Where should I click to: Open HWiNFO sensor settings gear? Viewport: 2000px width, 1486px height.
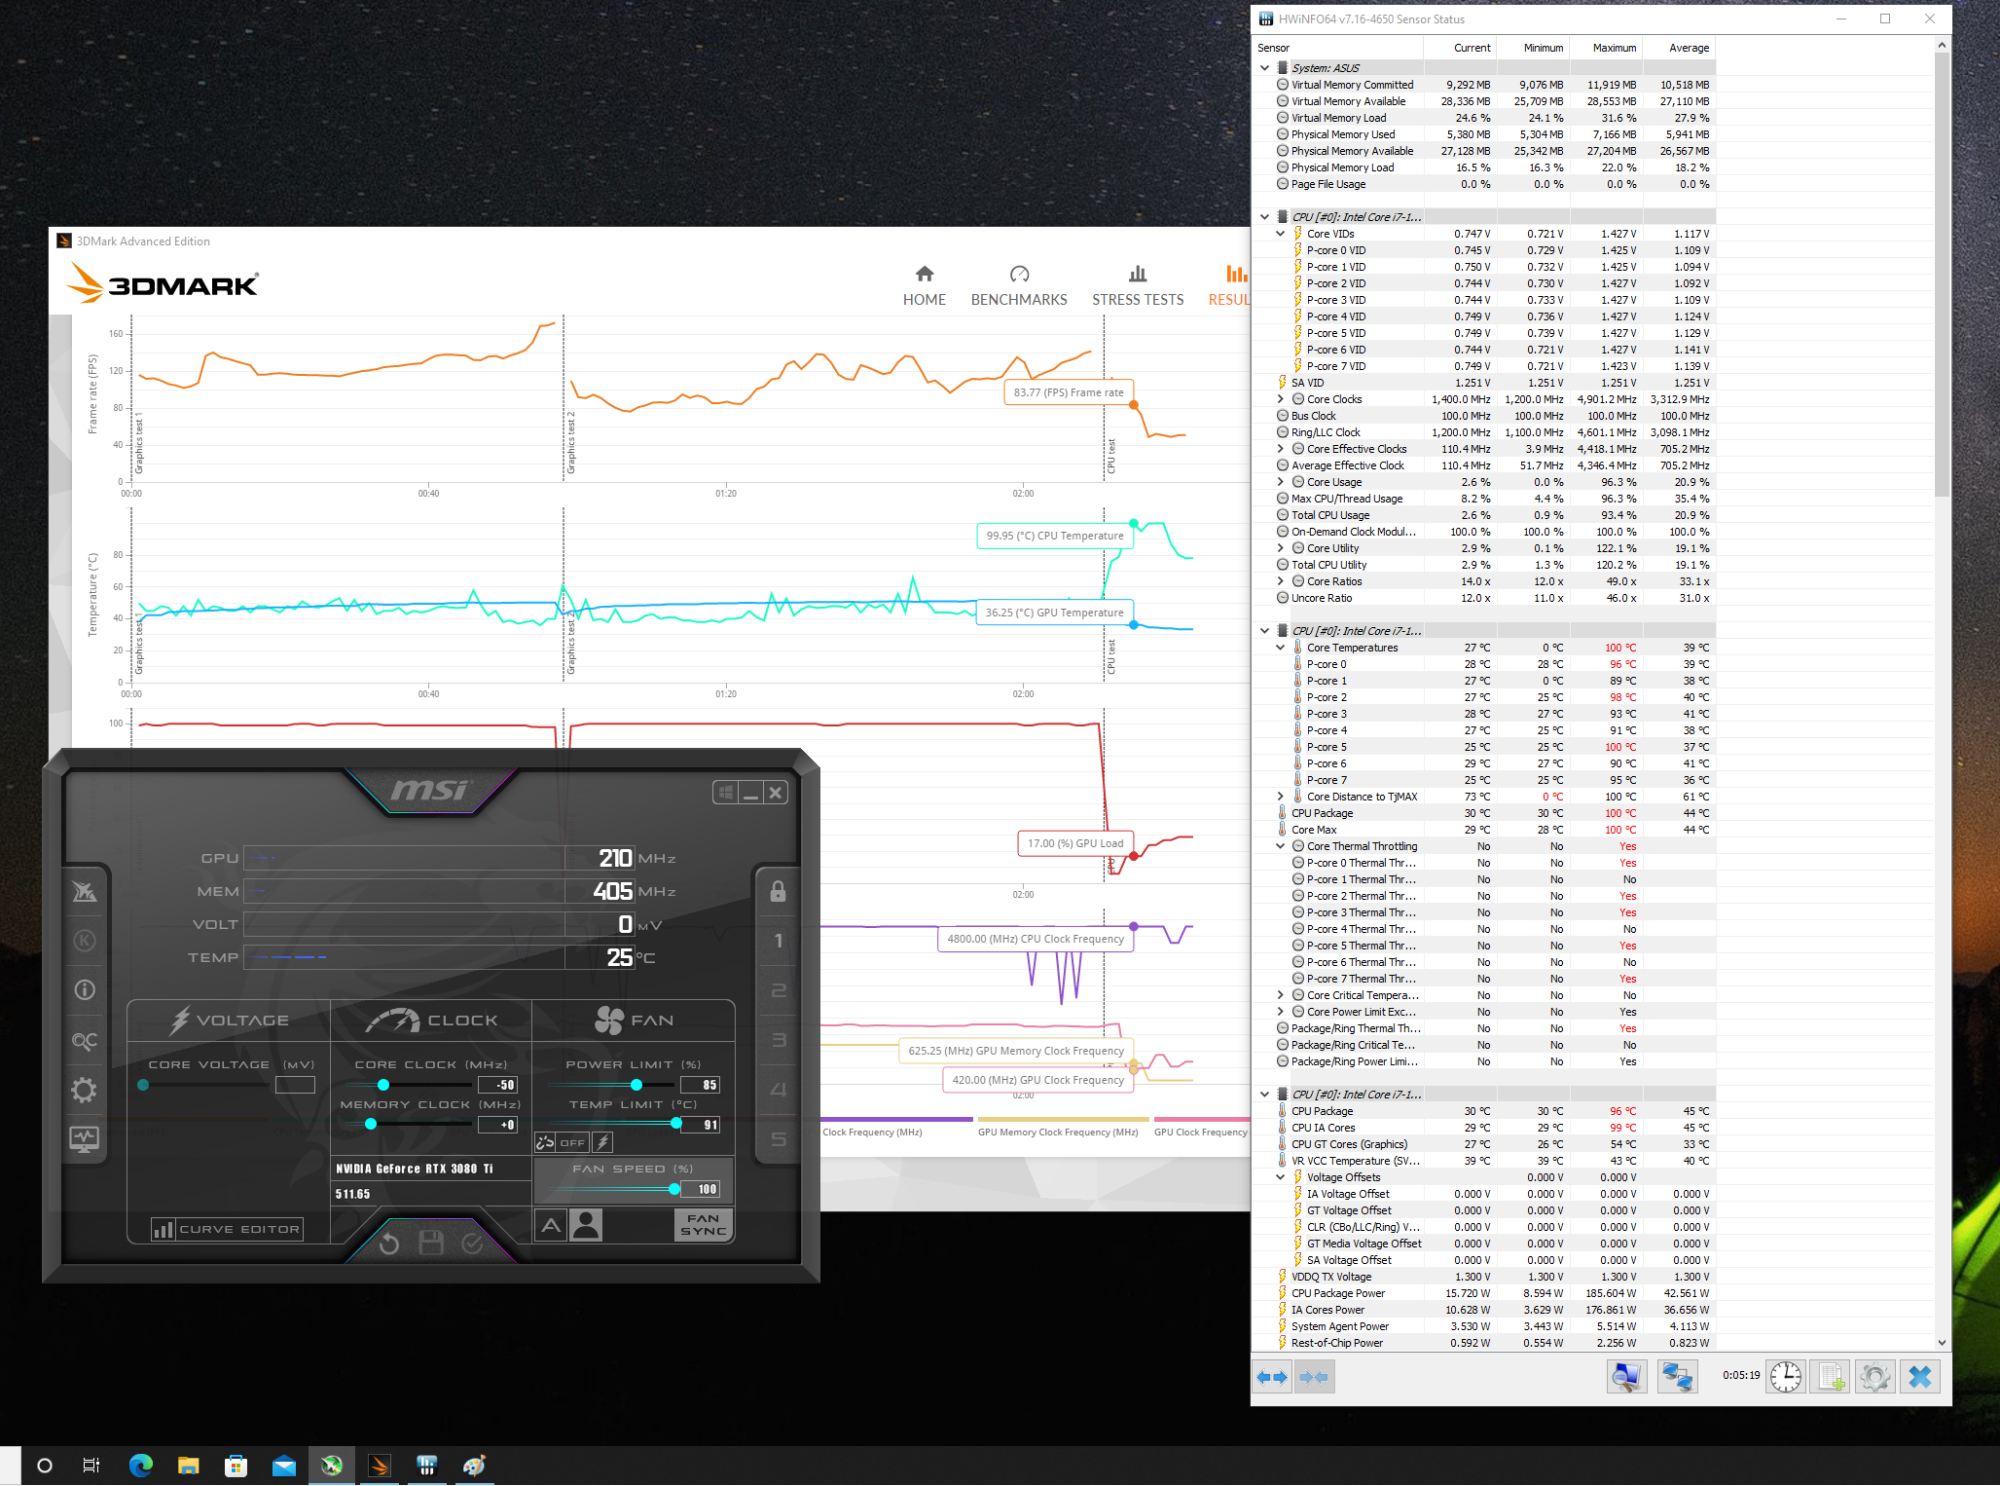click(x=1875, y=1377)
